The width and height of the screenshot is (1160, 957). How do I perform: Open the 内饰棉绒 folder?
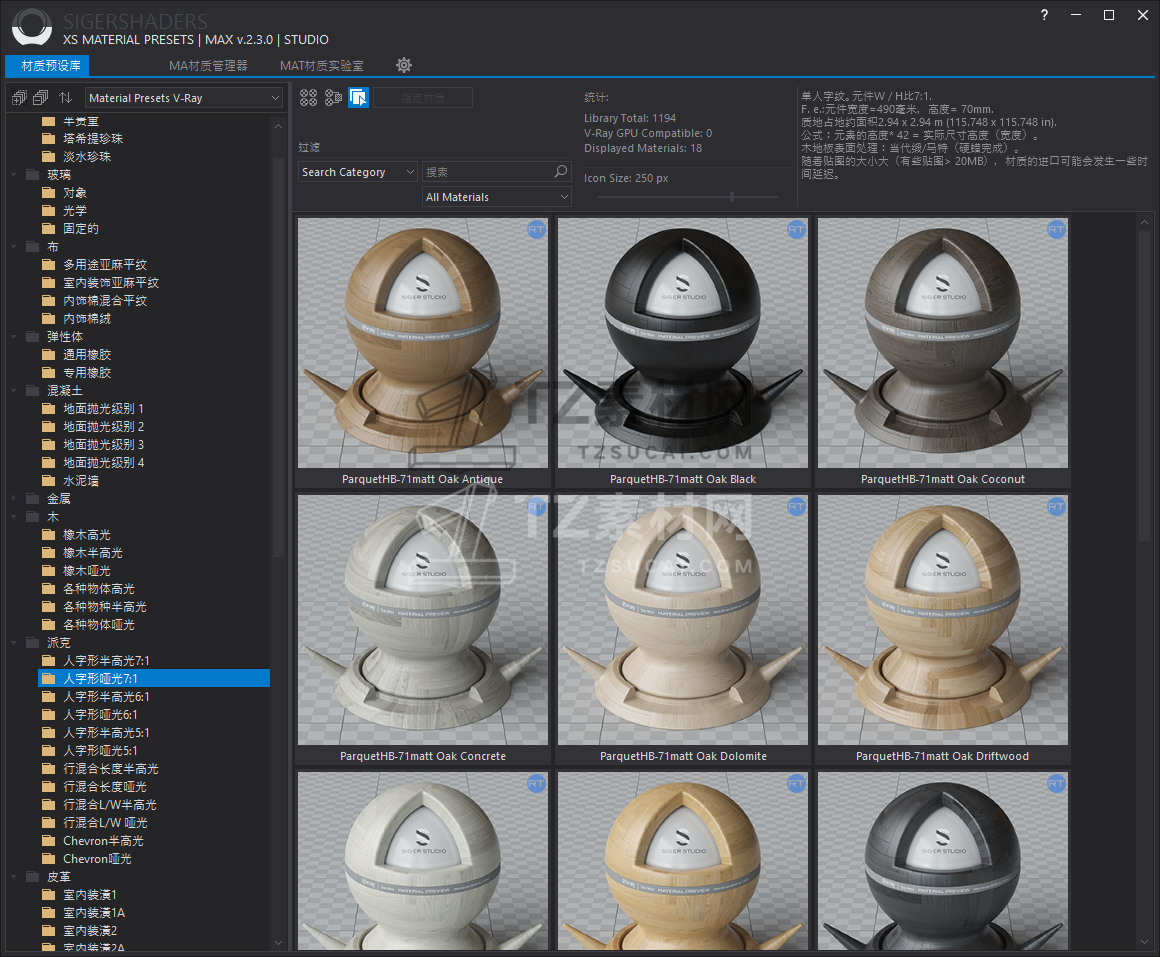pos(87,319)
